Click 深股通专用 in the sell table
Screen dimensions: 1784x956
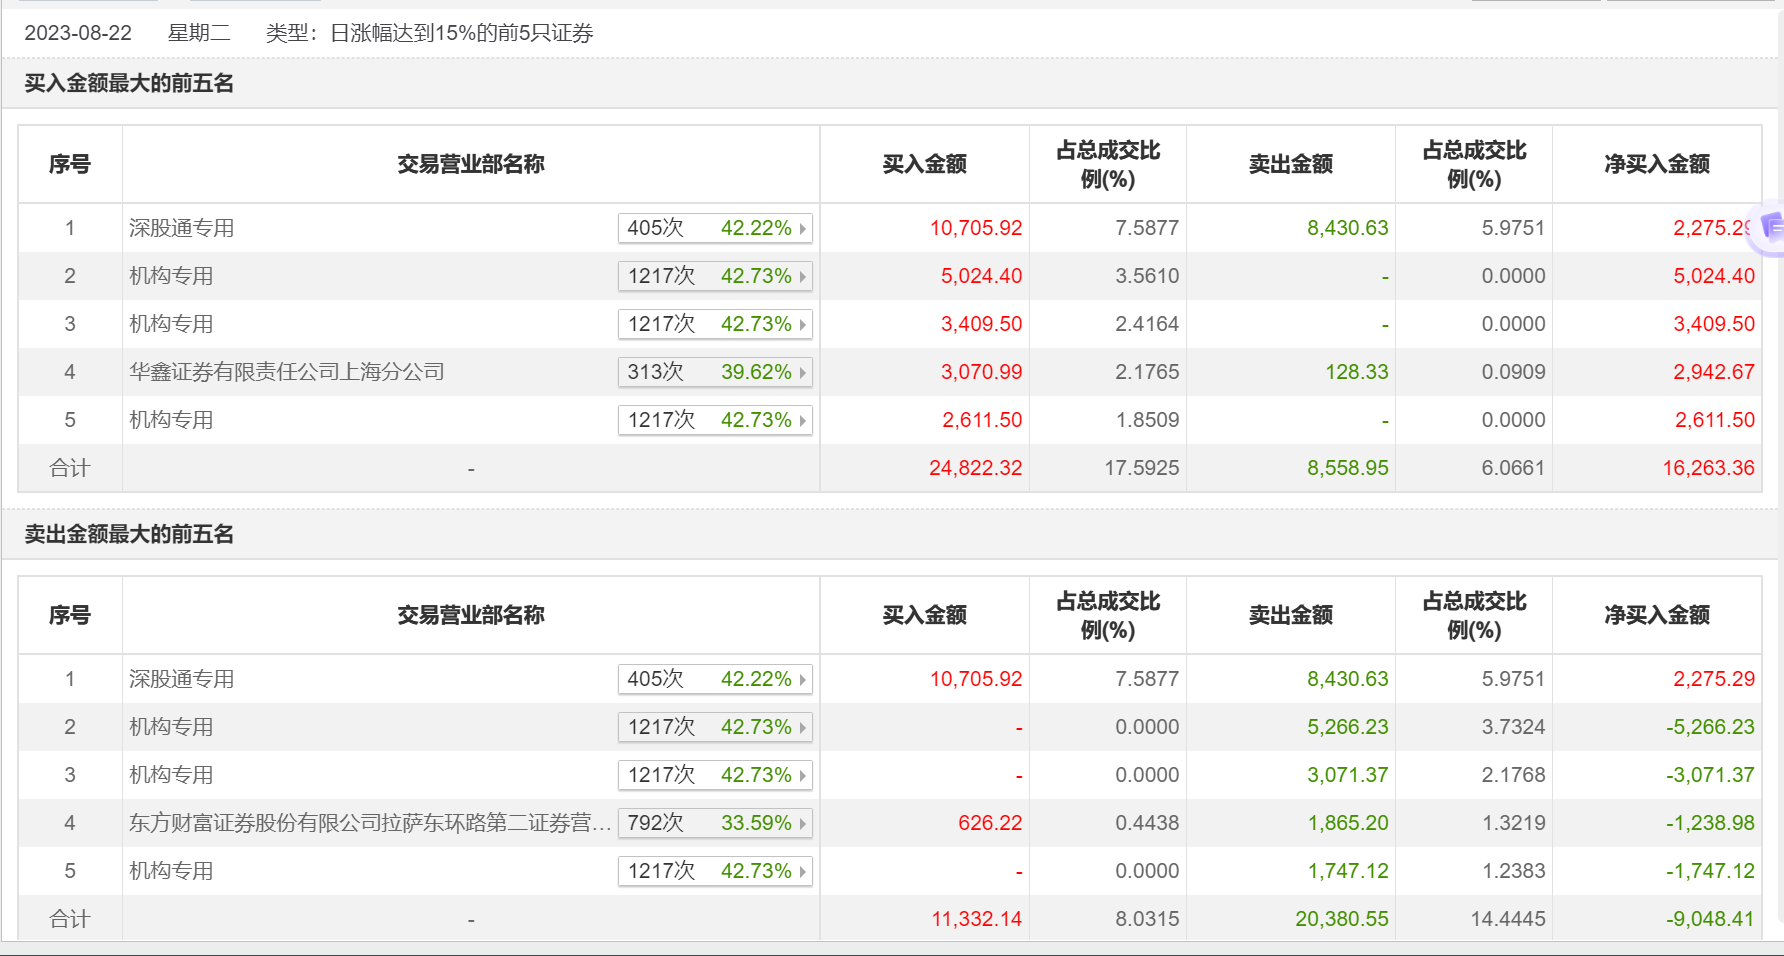(182, 679)
